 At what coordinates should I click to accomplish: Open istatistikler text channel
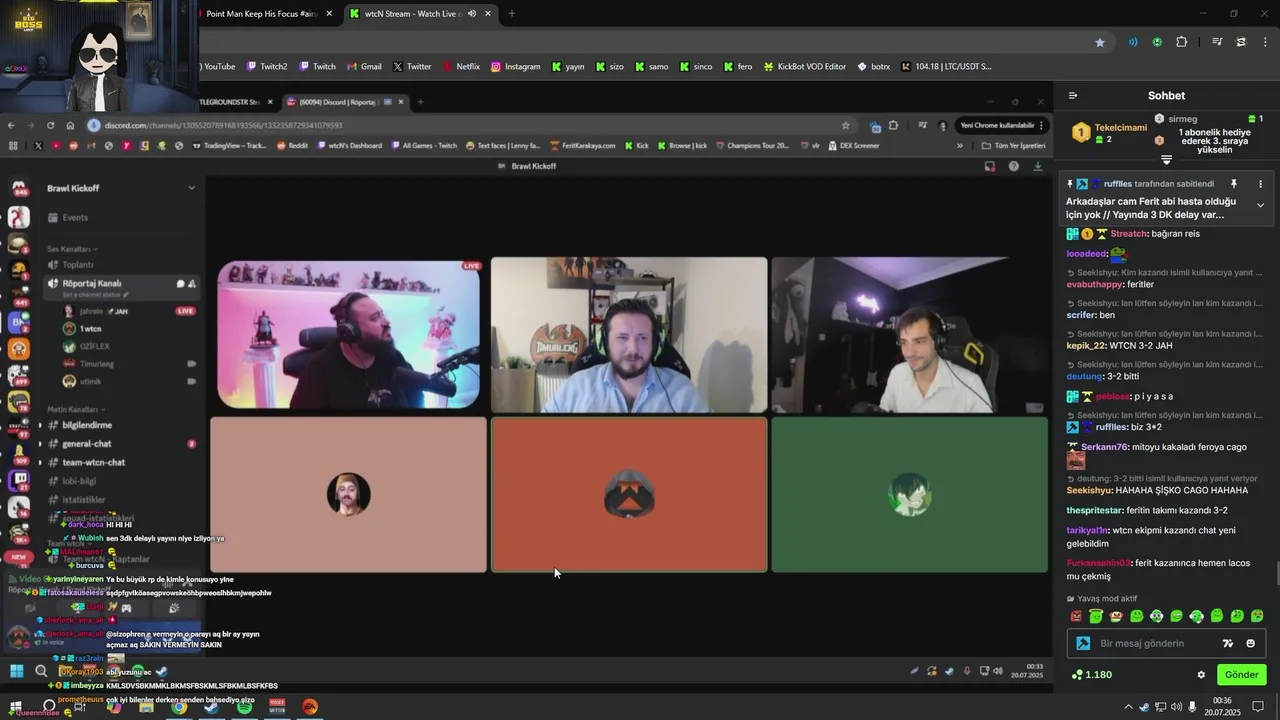pyautogui.click(x=83, y=500)
